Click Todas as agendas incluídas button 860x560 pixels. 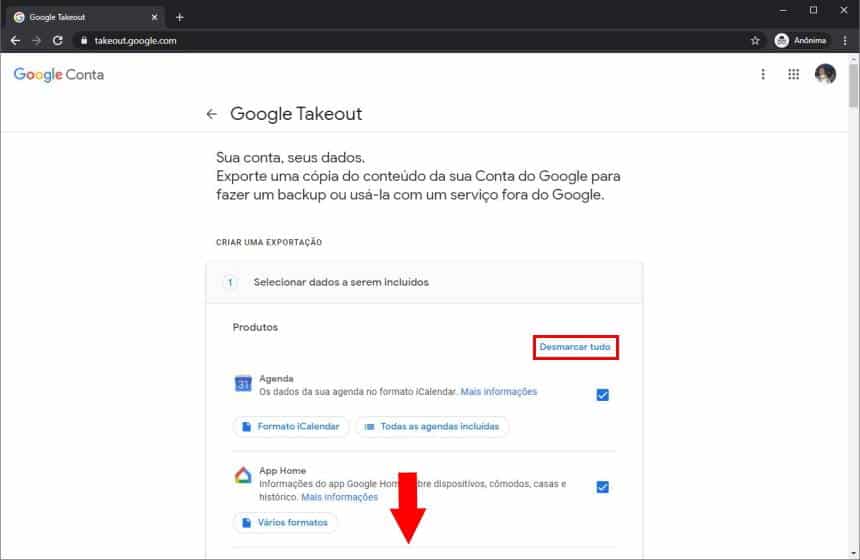(x=432, y=427)
